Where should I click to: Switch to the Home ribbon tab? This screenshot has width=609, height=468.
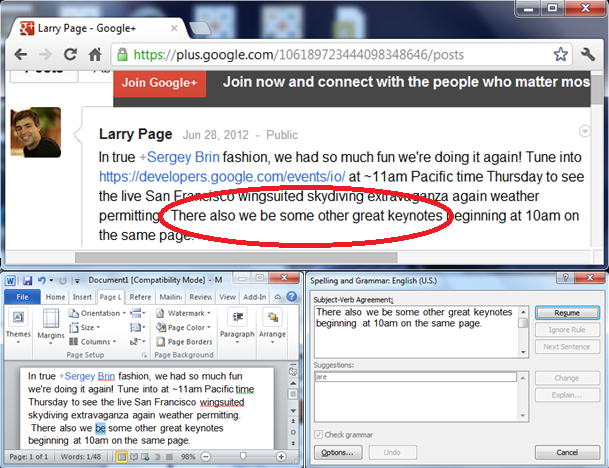click(x=55, y=297)
